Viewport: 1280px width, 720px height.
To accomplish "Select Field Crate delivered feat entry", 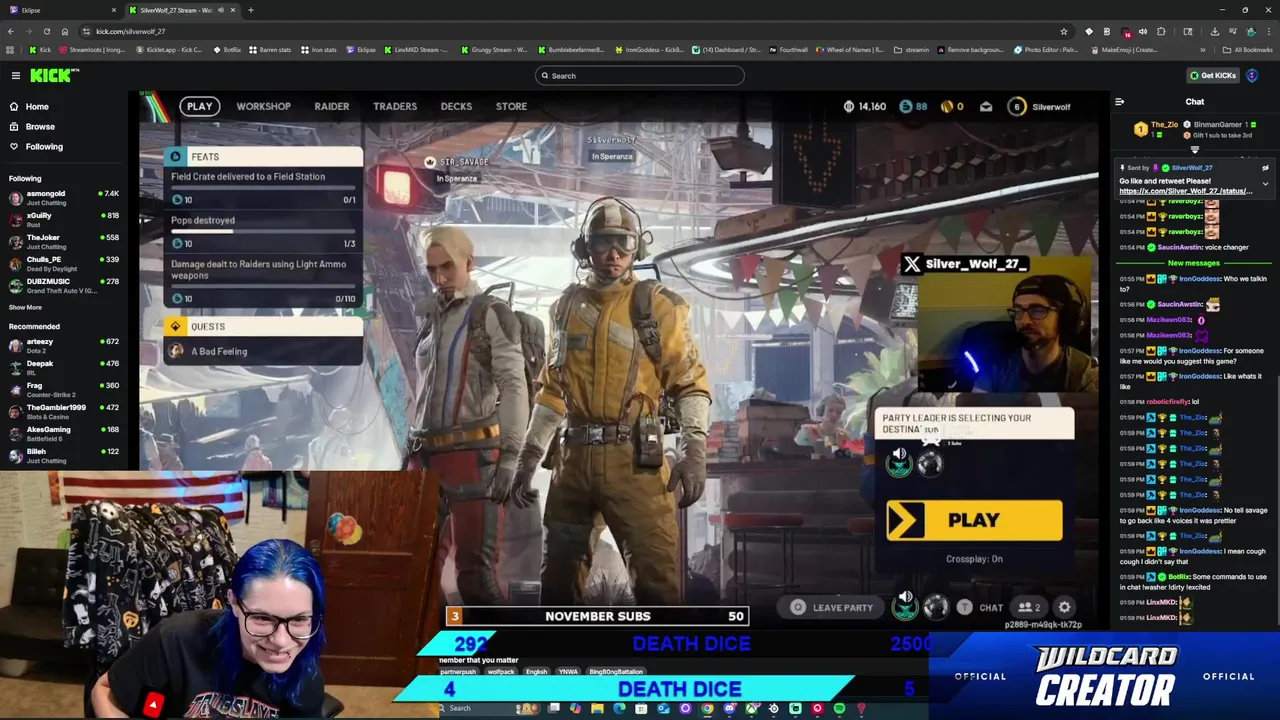I will tap(264, 187).
